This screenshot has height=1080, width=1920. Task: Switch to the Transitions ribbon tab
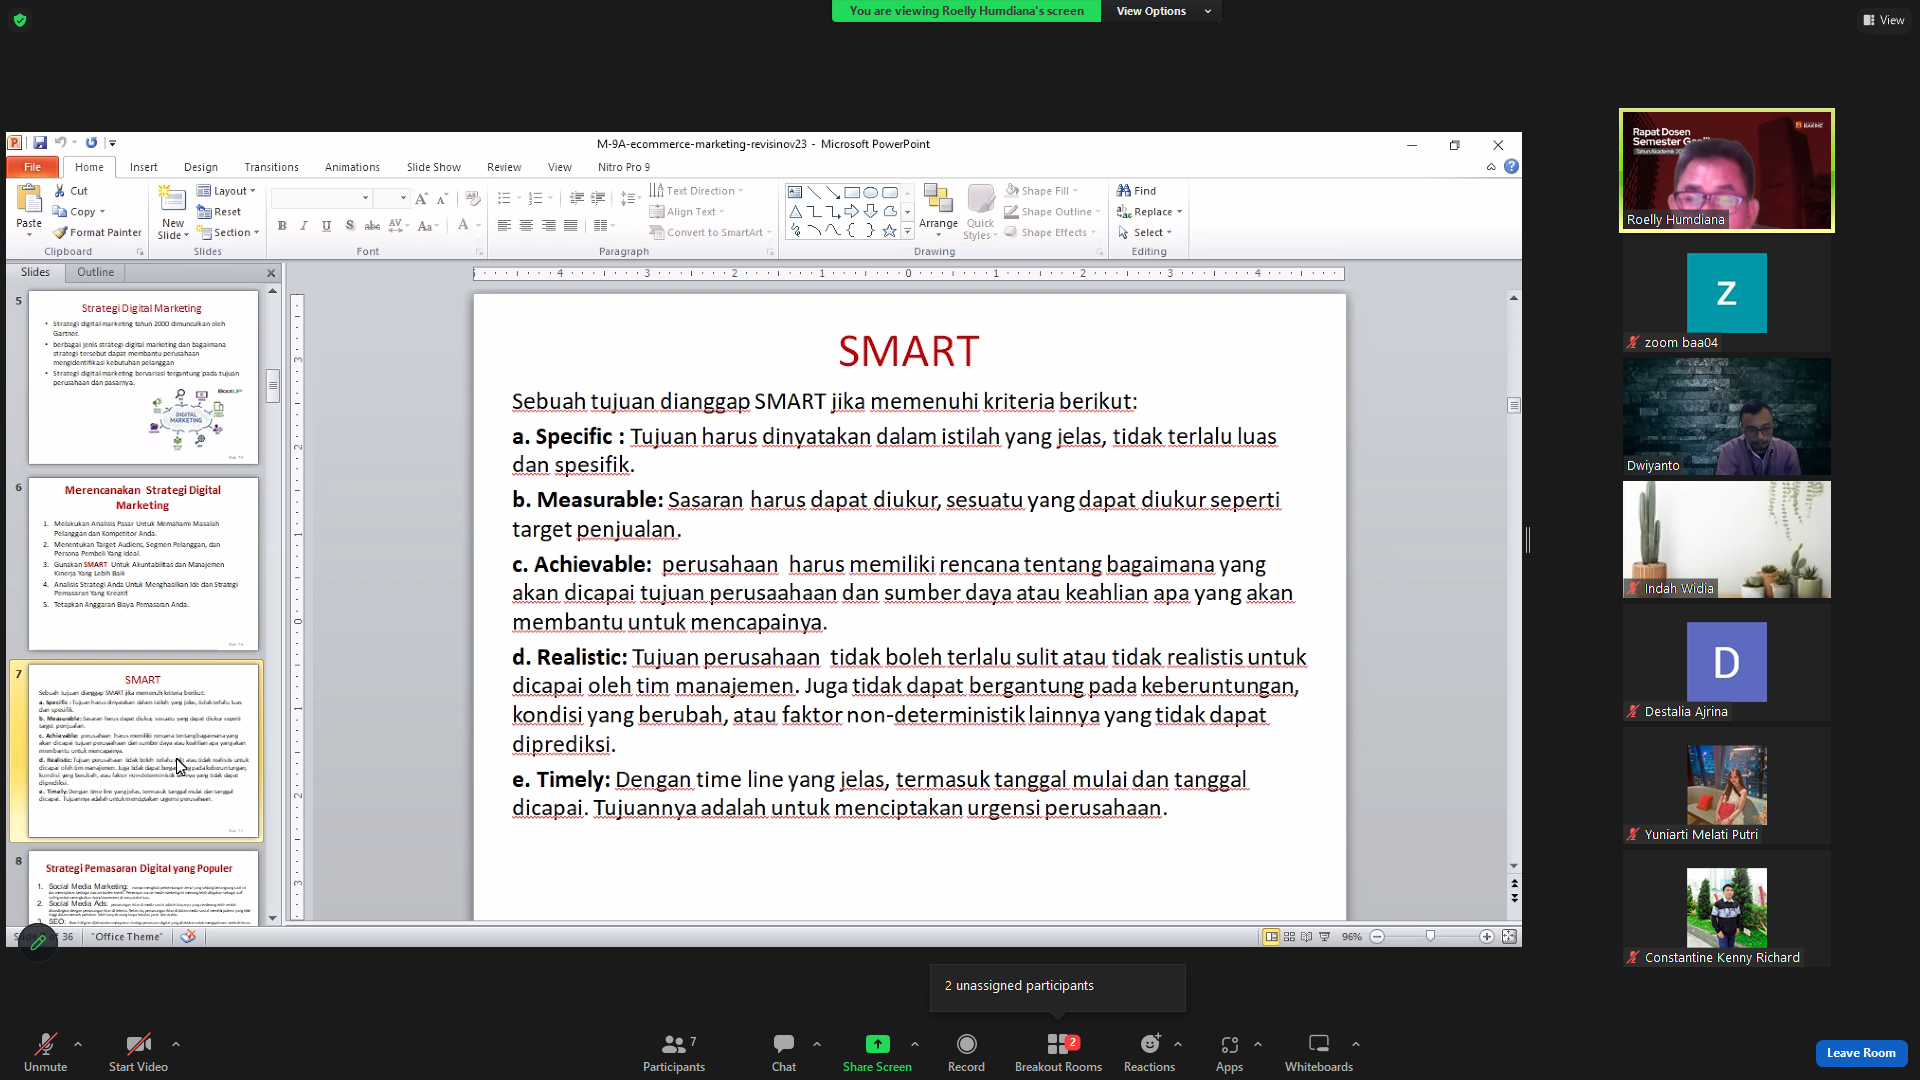point(271,167)
